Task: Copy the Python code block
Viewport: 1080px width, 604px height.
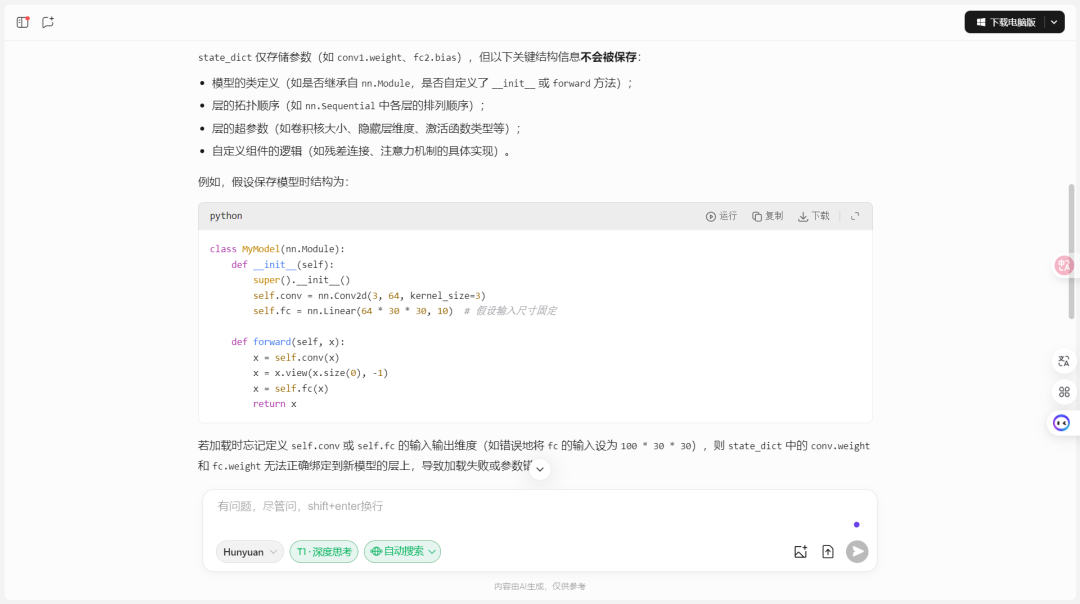Action: 767,215
